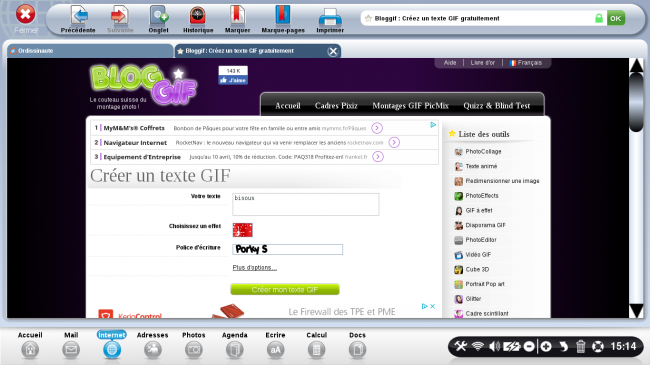
Task: Click the green OK button in address bar
Action: tap(616, 18)
